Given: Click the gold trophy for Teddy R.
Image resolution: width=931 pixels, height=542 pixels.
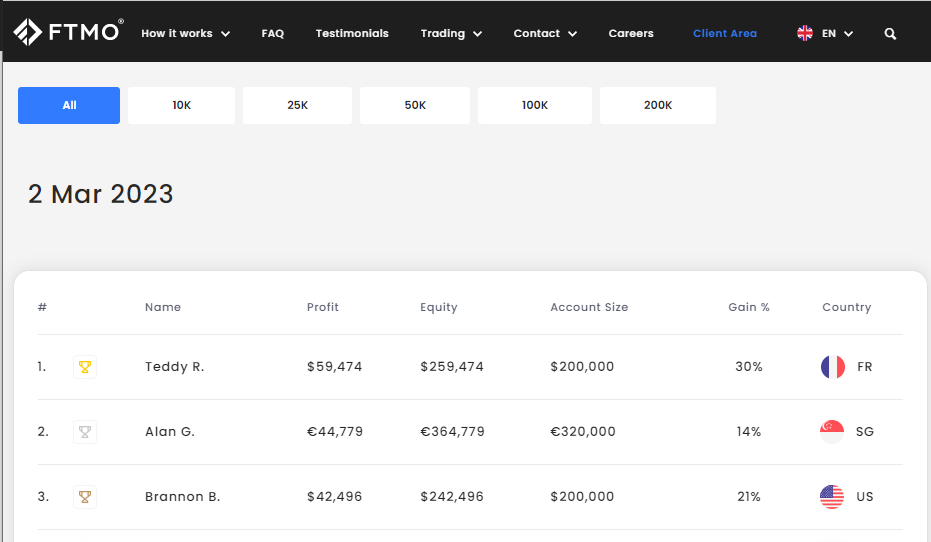Looking at the screenshot, I should coord(85,367).
